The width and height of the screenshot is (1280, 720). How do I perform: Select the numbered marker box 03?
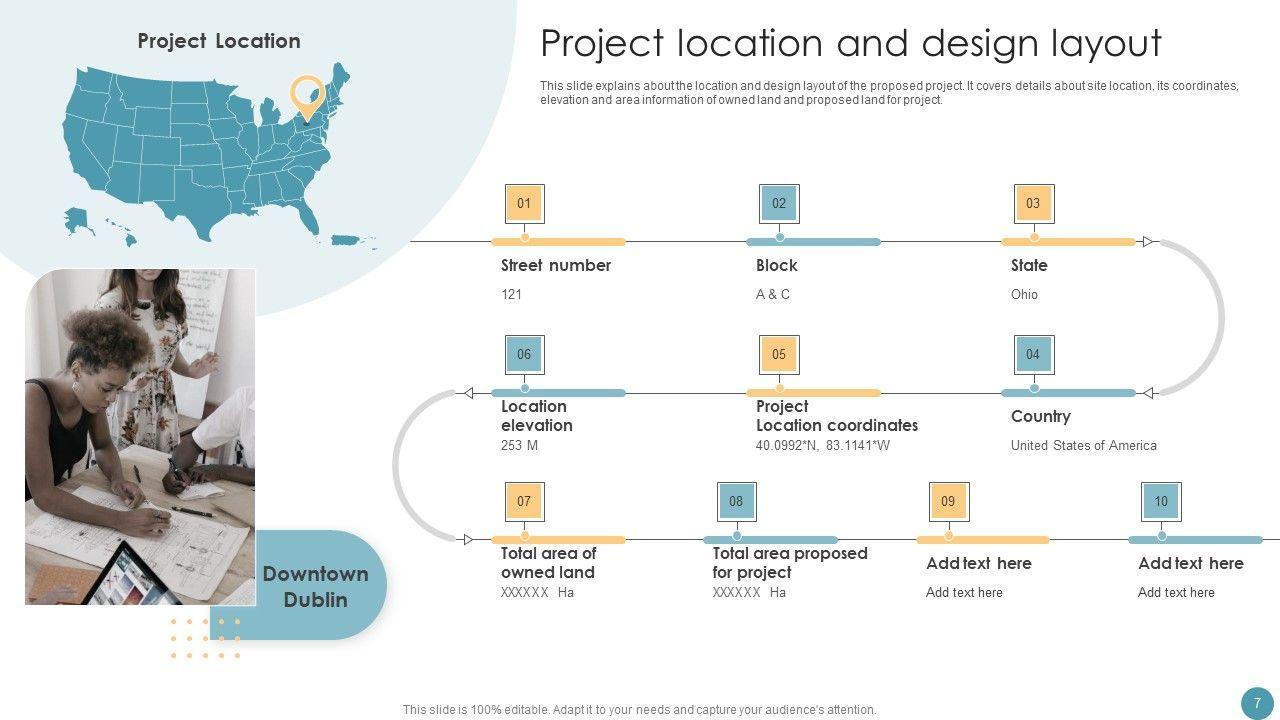click(x=1033, y=204)
